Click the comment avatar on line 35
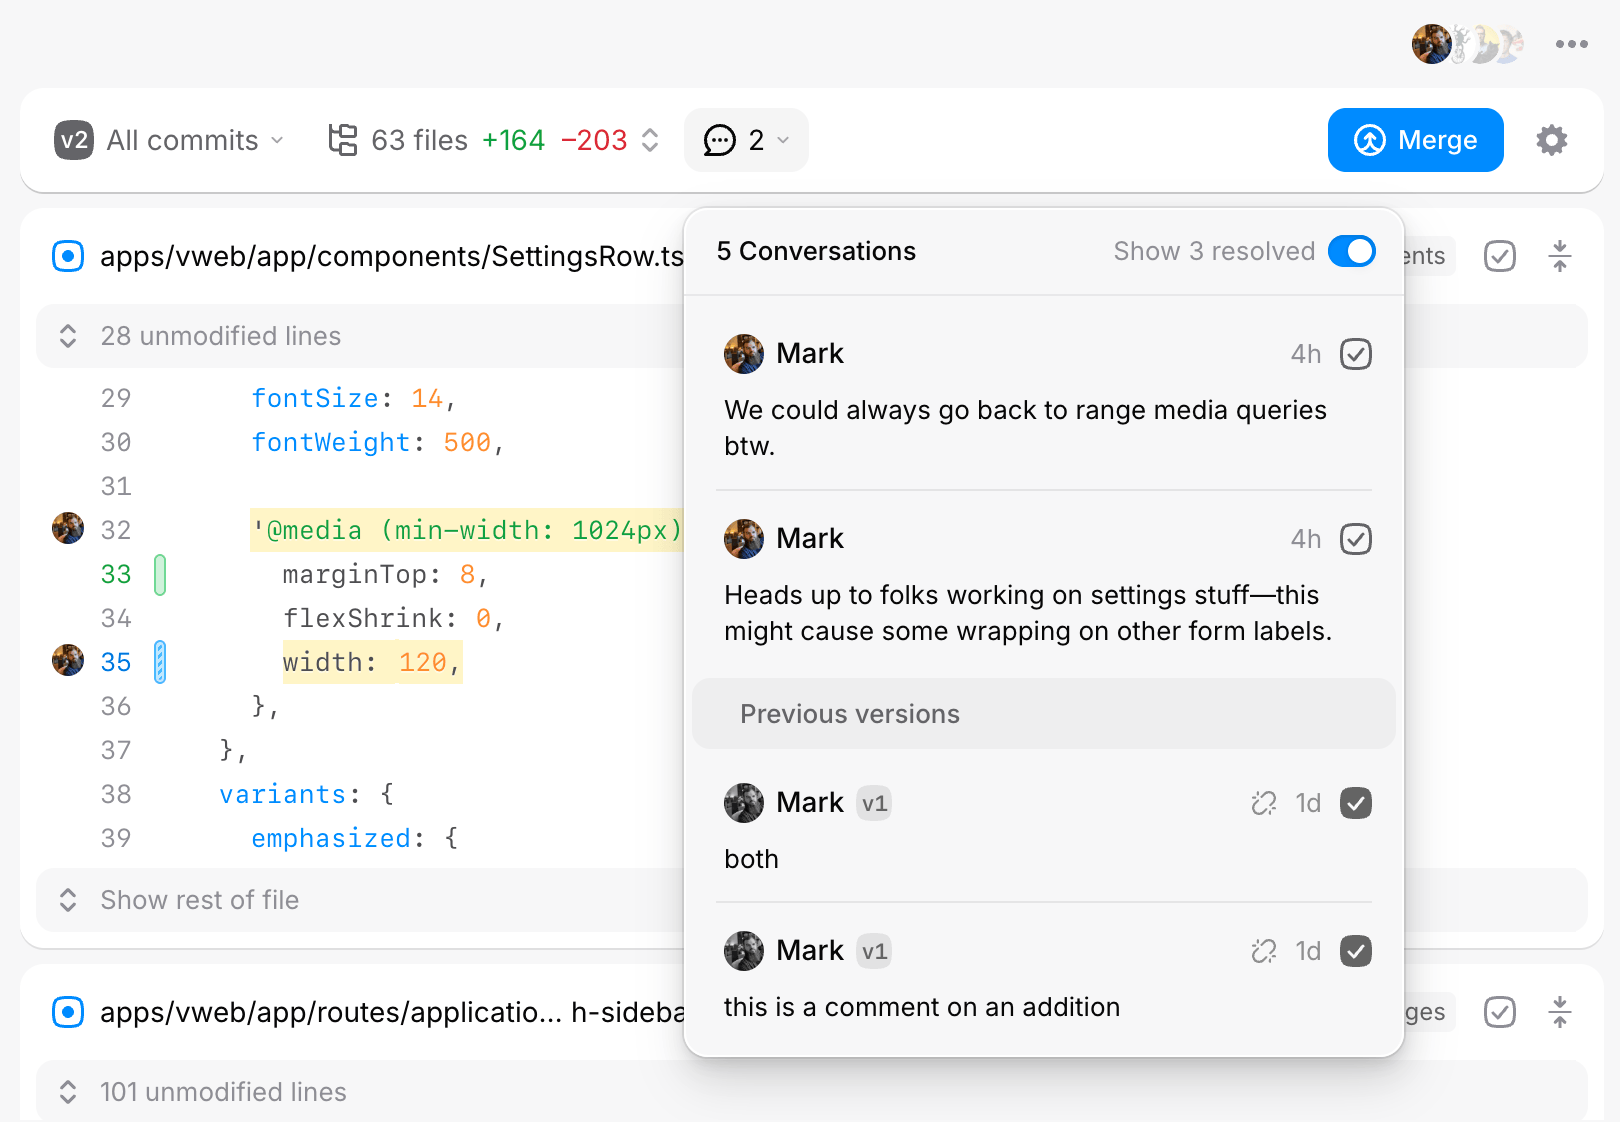 pos(68,661)
